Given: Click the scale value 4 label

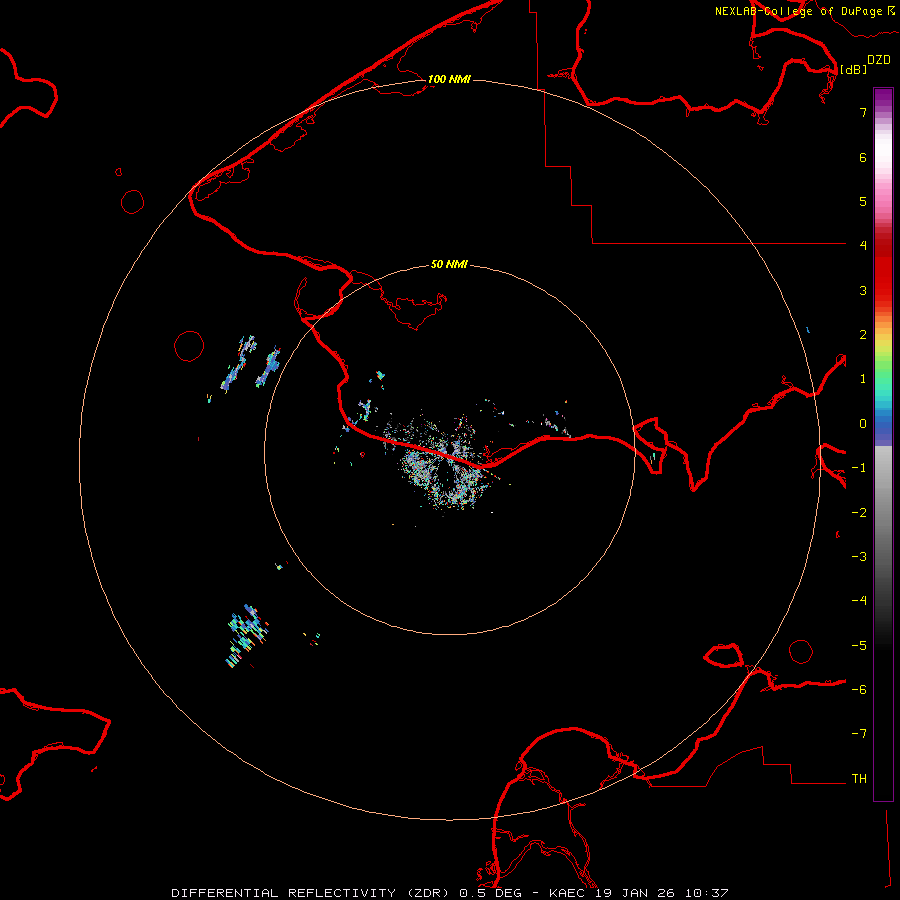Looking at the screenshot, I should click(863, 246).
